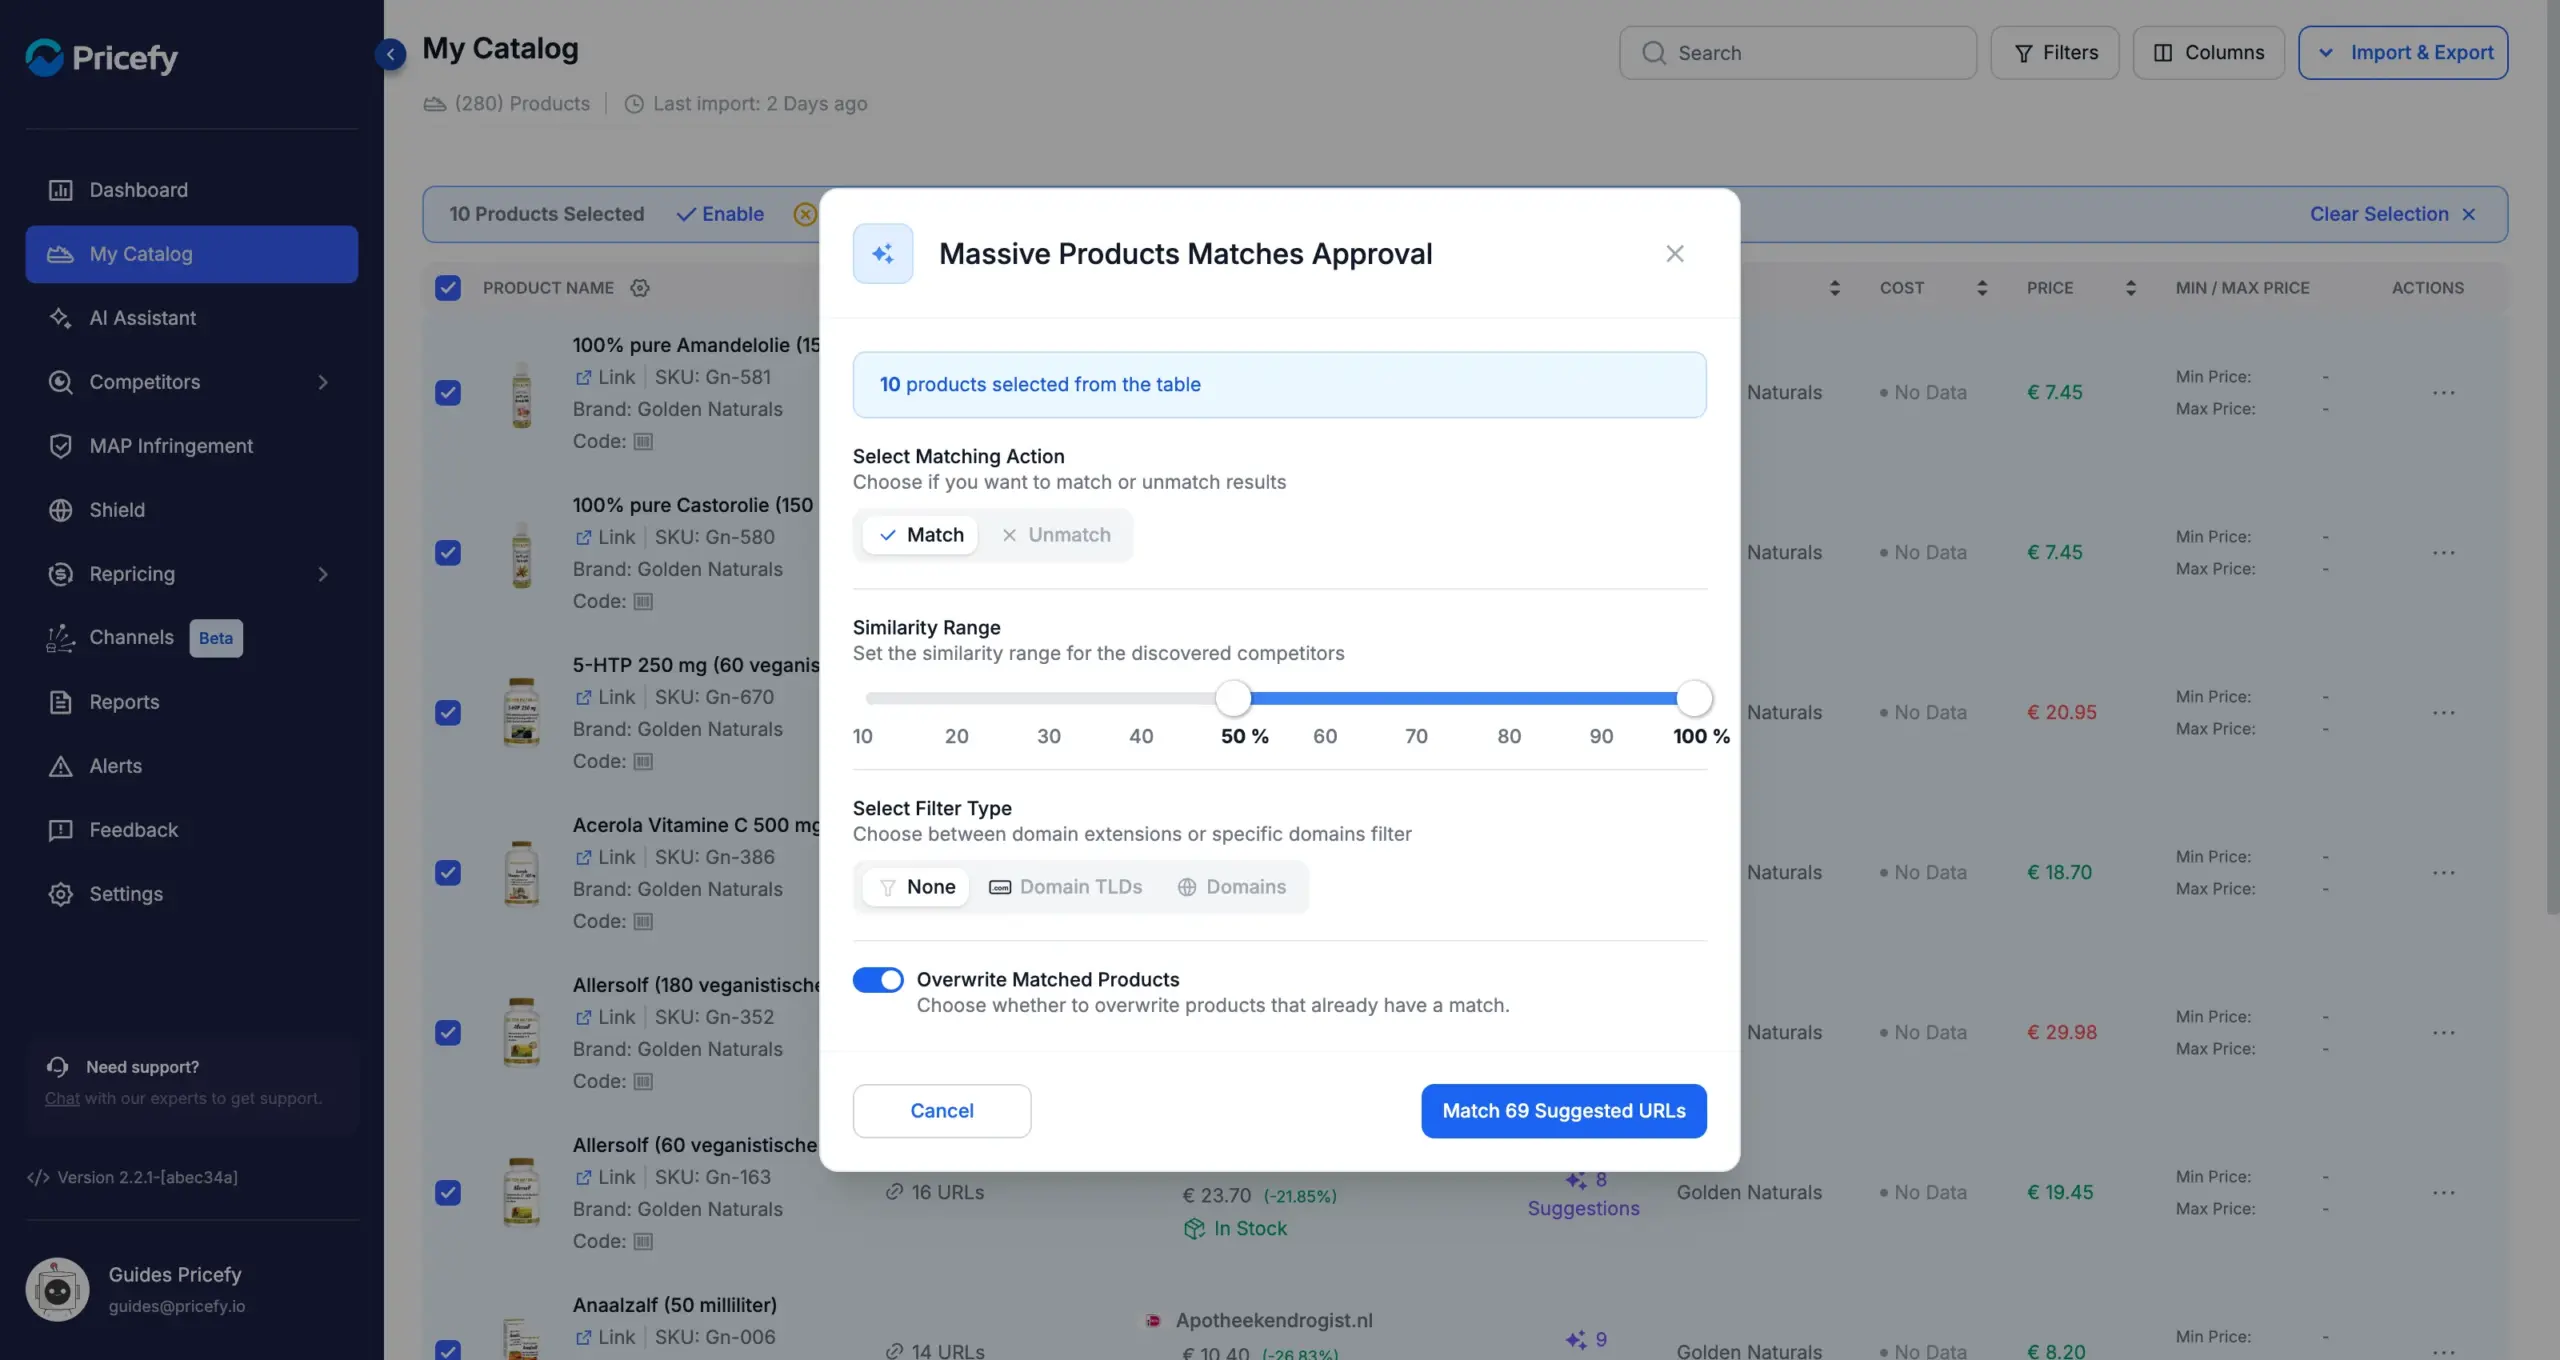
Task: Click the Guides Pricefy user avatar
Action: point(57,1290)
